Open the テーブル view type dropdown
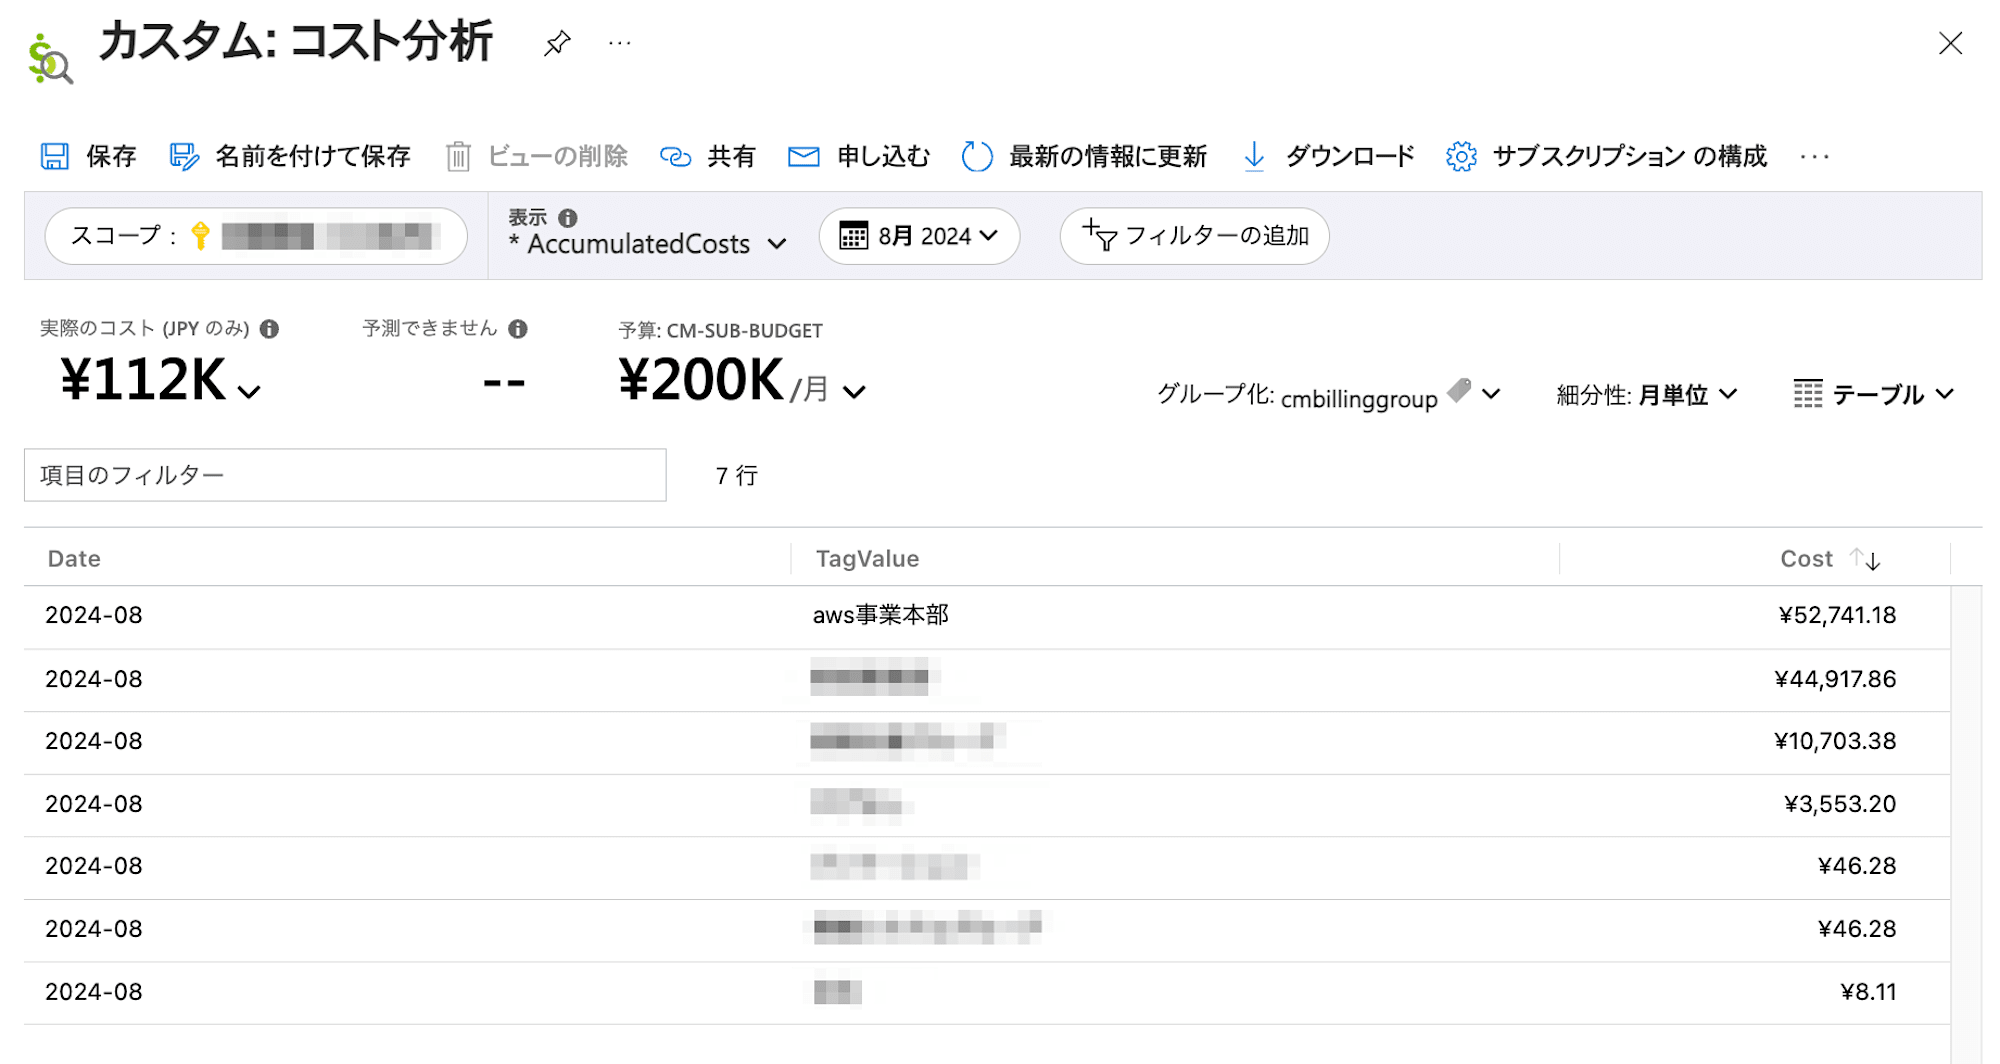This screenshot has height=1064, width=2000. tap(1873, 395)
